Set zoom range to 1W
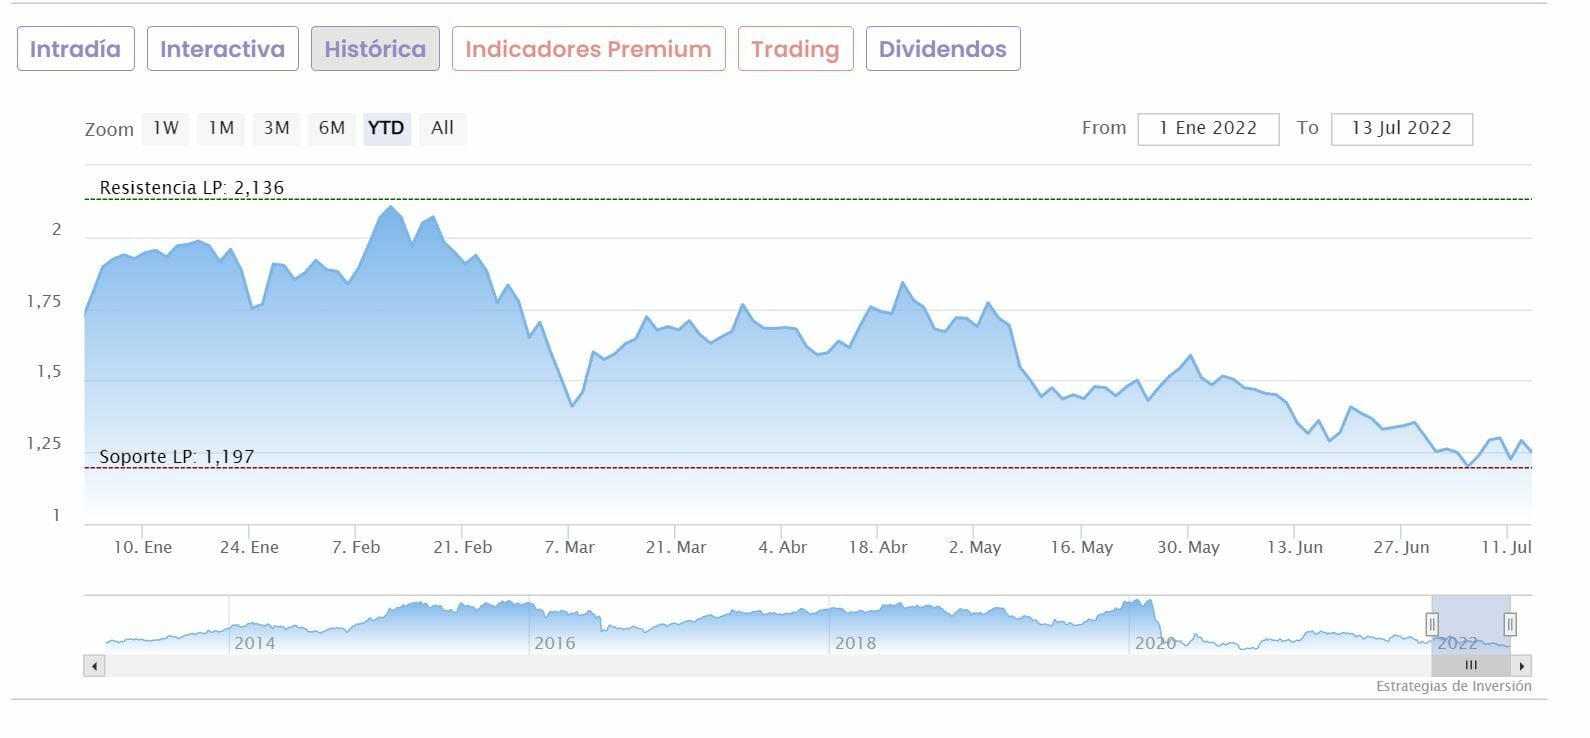The image size is (1590, 738). coord(166,128)
